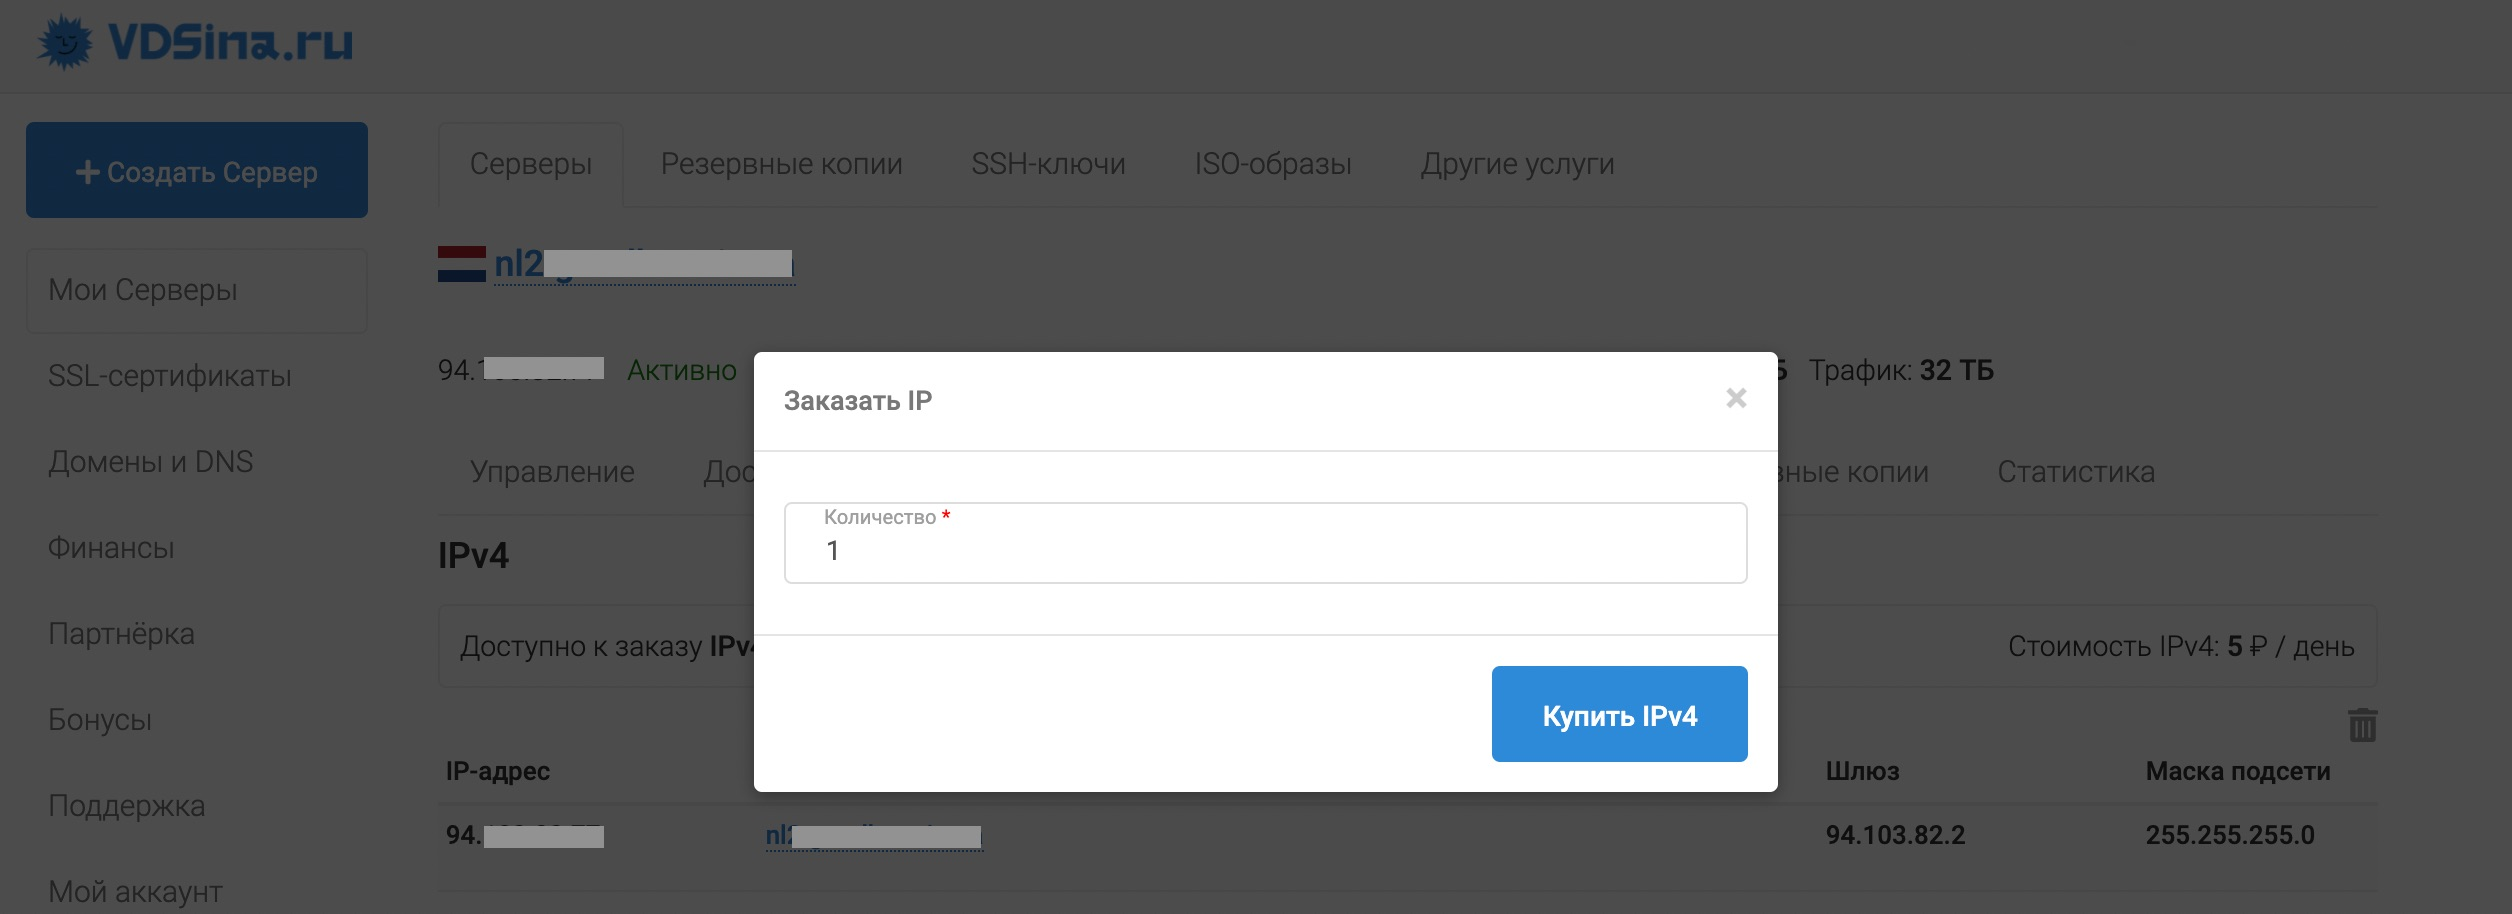Open SSL-сертификаты section
This screenshot has height=914, width=2512.
[170, 376]
